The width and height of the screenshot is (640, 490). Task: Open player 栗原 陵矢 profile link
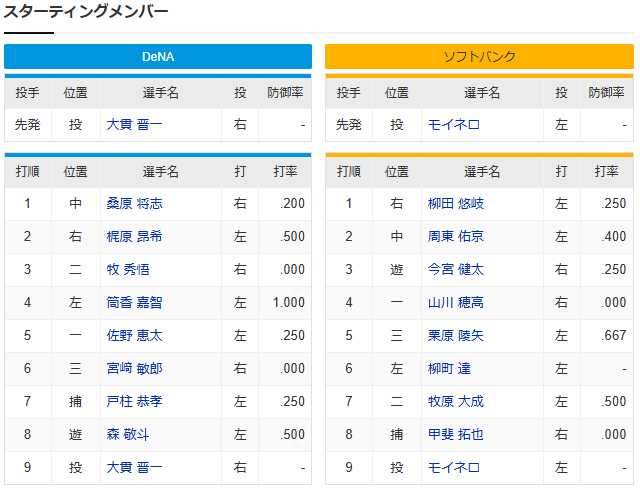456,336
